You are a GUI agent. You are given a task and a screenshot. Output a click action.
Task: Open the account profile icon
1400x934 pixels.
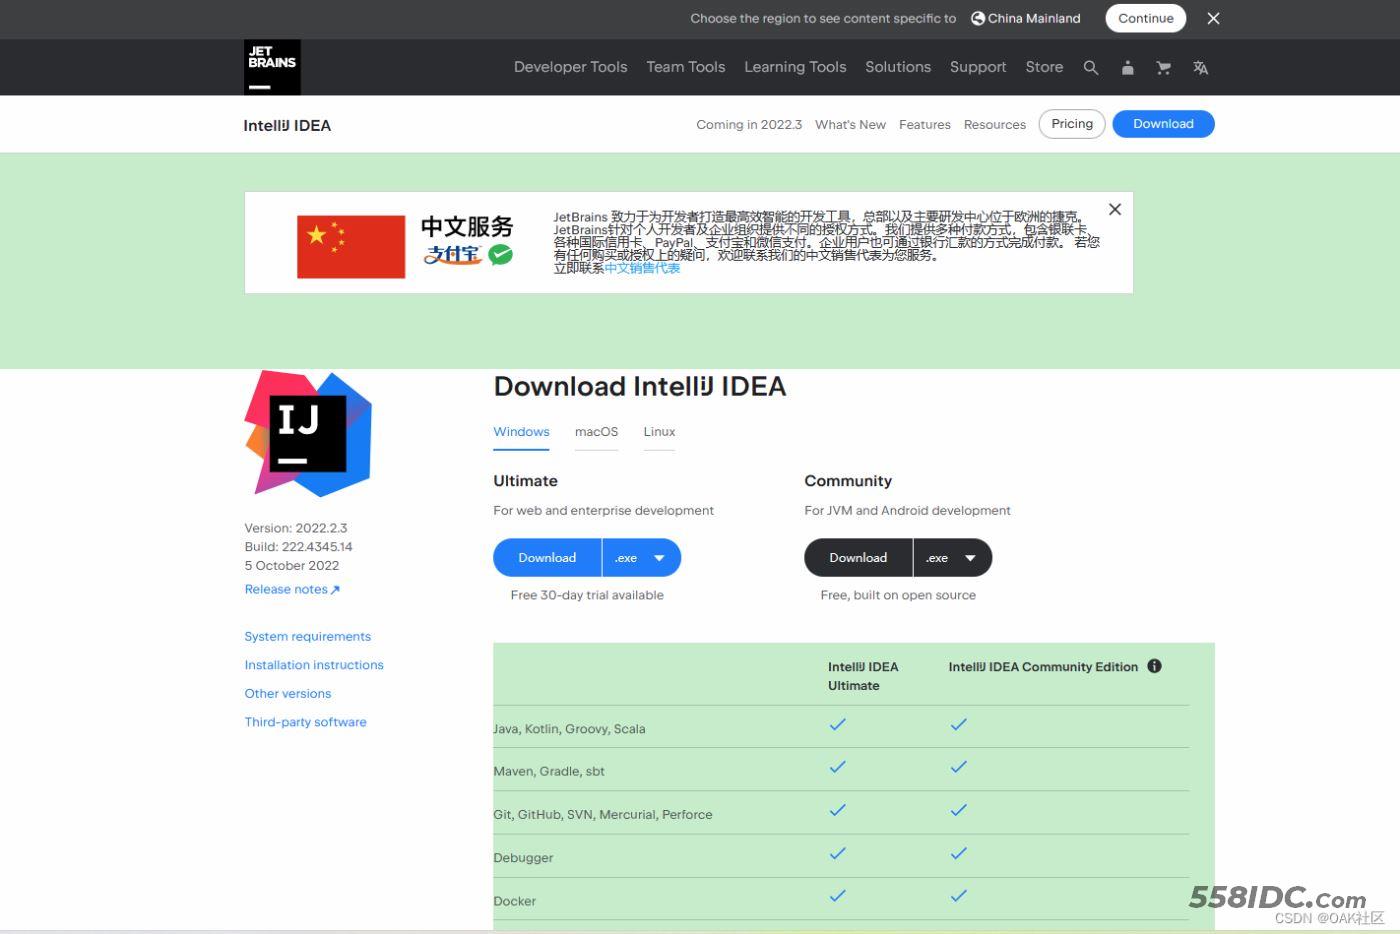tap(1127, 68)
